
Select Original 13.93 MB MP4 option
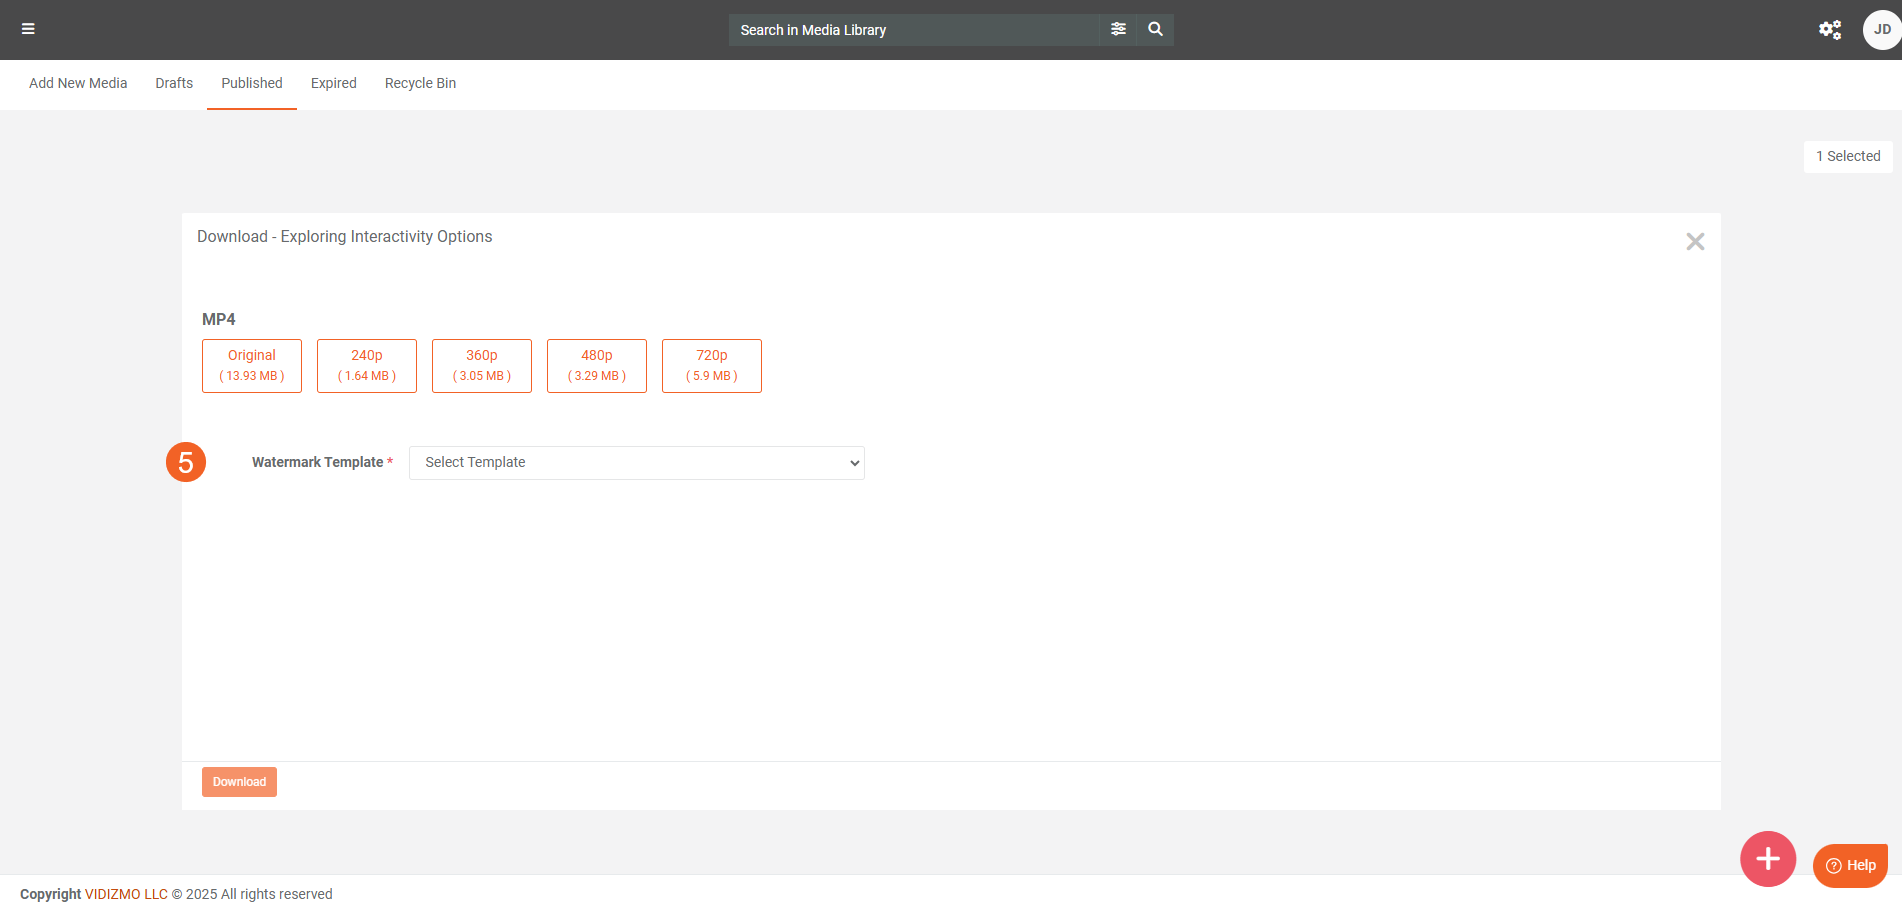pos(252,366)
